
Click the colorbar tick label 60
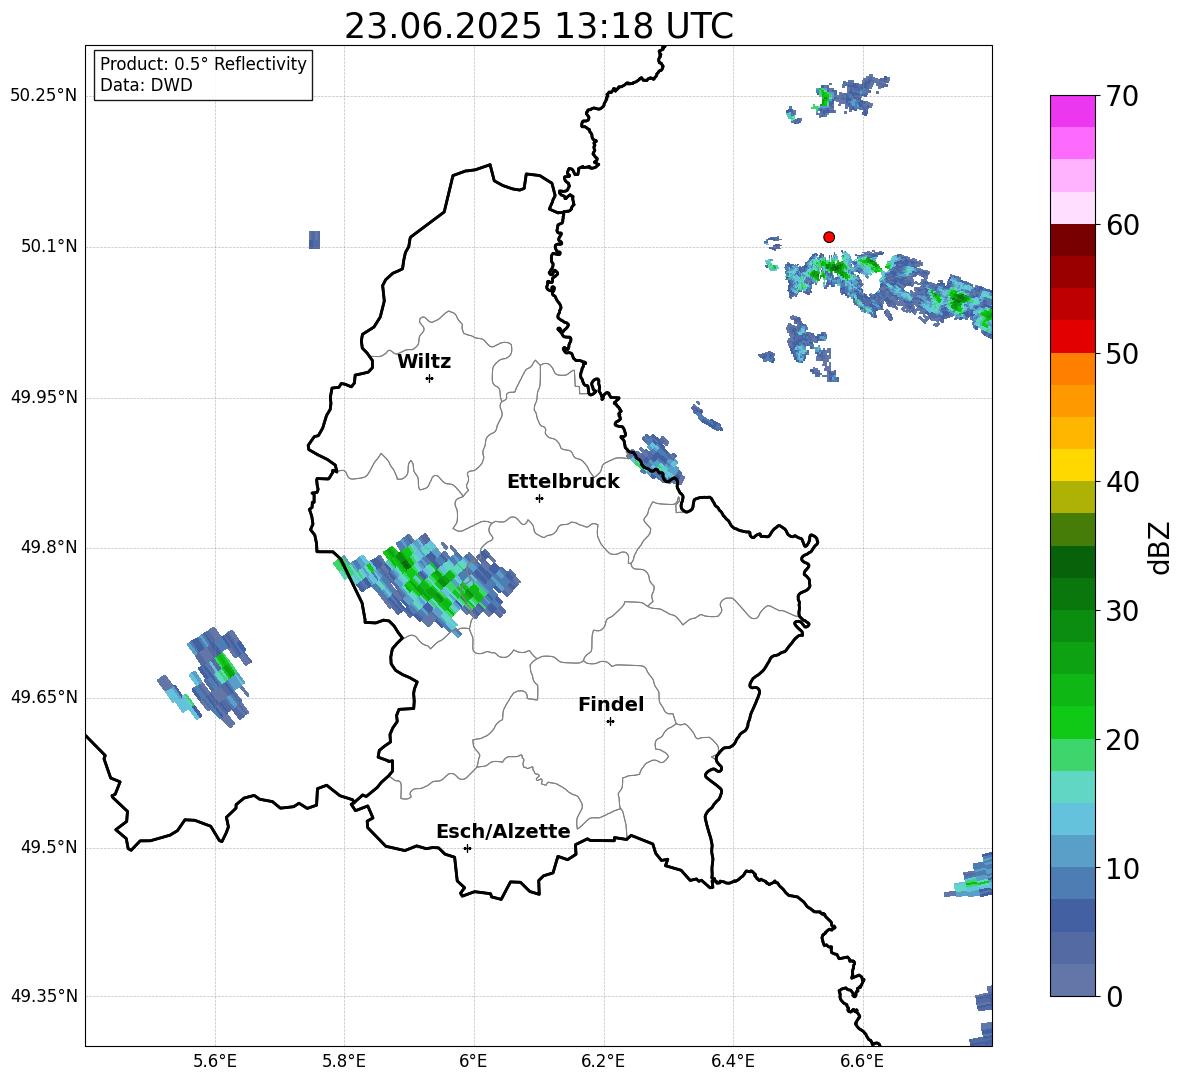click(x=1122, y=225)
